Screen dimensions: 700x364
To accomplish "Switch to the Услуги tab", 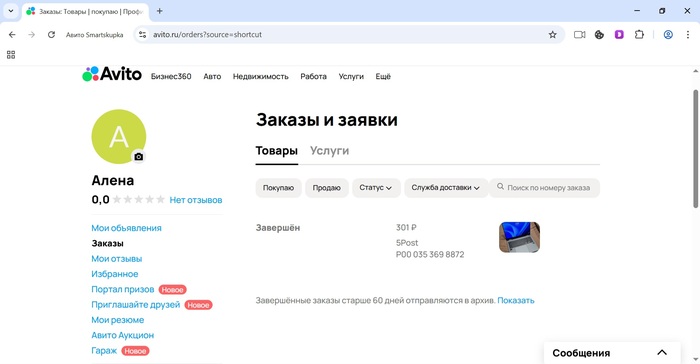I will (329, 151).
